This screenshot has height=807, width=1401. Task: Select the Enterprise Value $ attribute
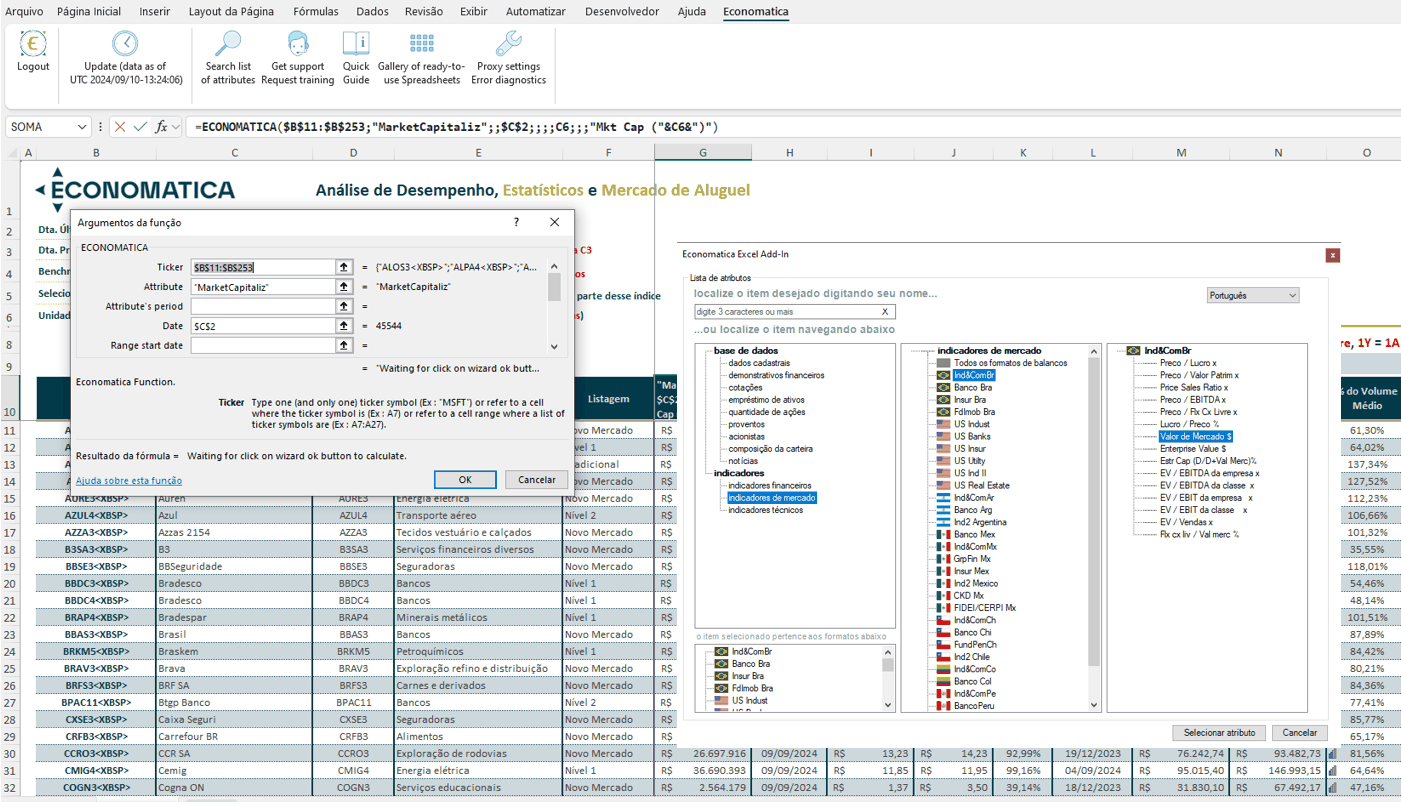point(1193,449)
